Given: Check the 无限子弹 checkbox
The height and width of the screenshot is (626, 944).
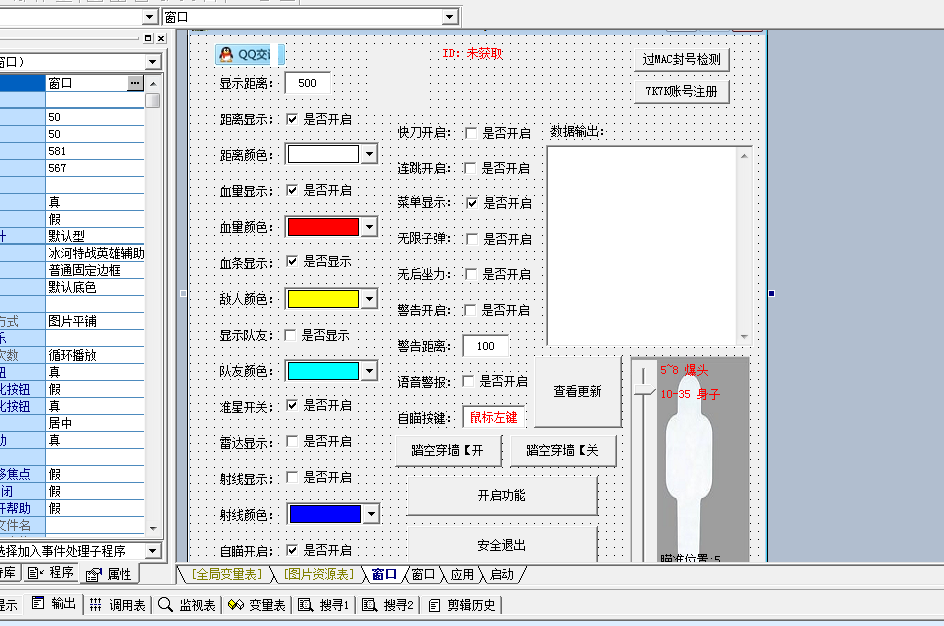Looking at the screenshot, I should click(x=470, y=239).
